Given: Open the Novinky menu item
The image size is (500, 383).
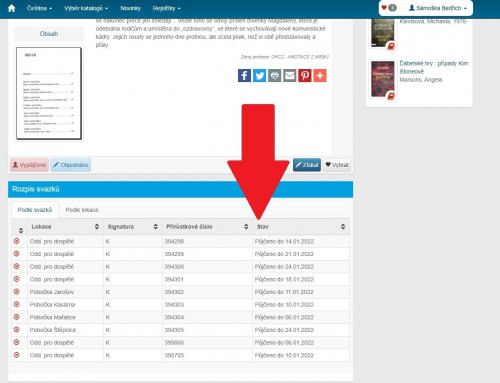Looking at the screenshot, I should (x=131, y=8).
